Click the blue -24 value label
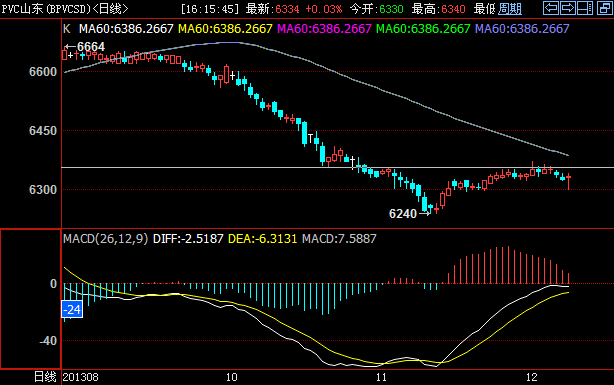Viewport: 614px width, 385px height. click(x=72, y=310)
